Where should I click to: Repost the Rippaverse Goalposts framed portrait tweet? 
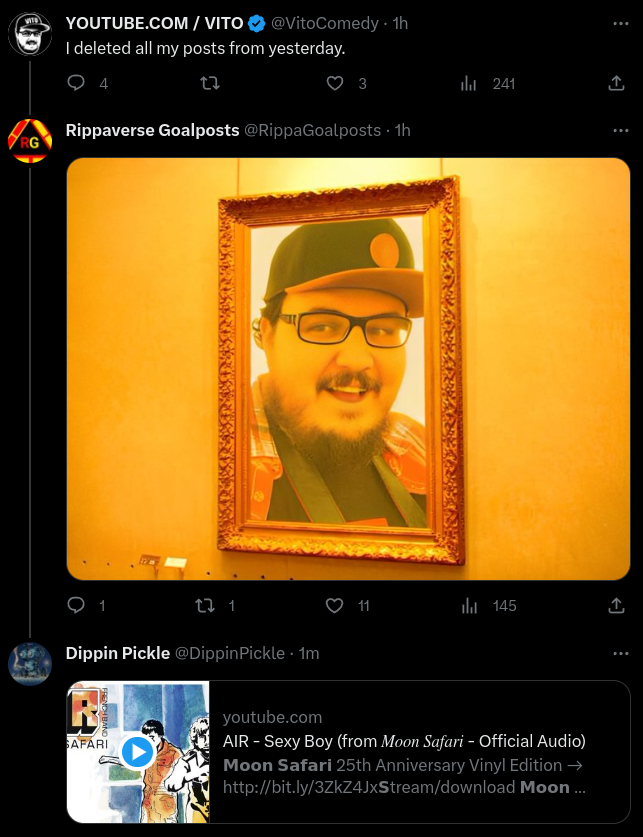coord(205,605)
